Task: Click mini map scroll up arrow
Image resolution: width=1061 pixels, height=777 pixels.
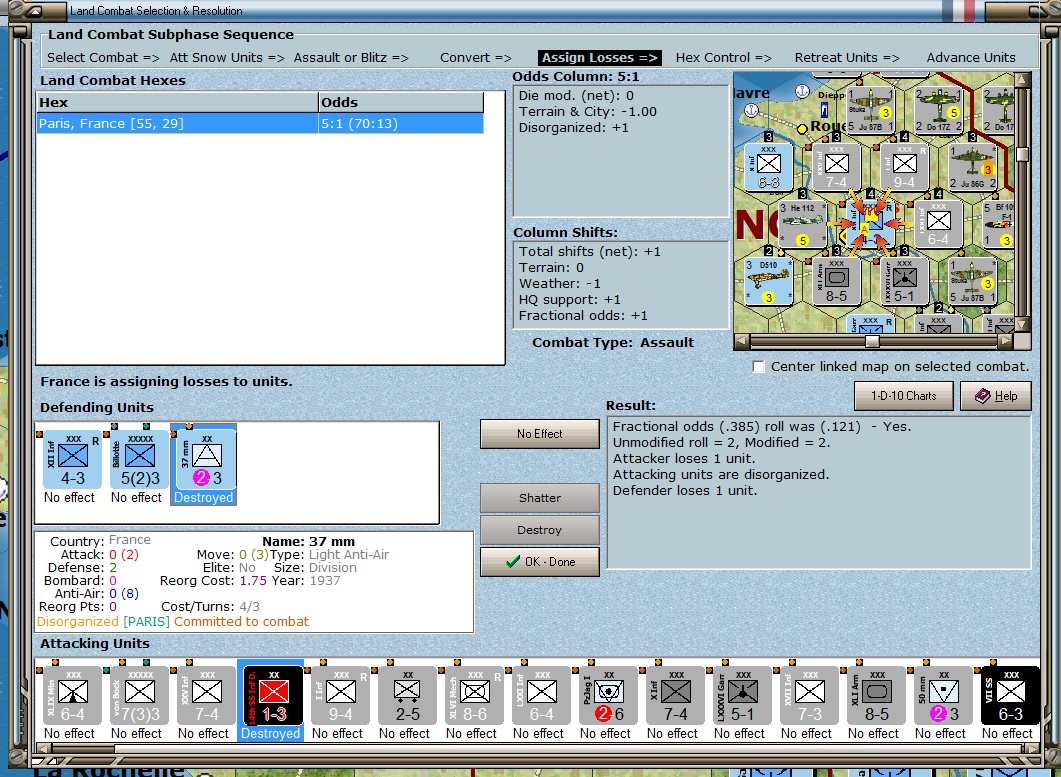Action: point(1022,81)
